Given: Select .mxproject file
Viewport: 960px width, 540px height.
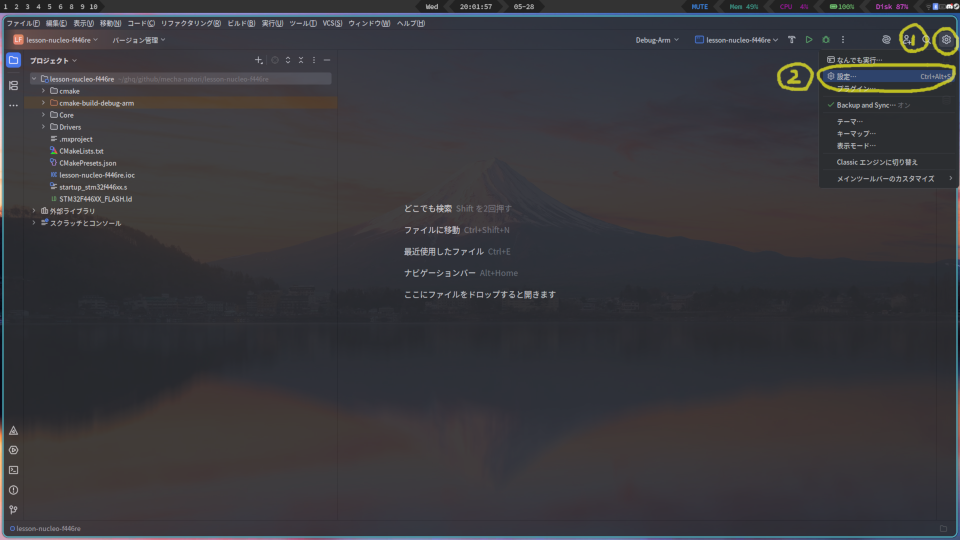Looking at the screenshot, I should pyautogui.click(x=76, y=139).
